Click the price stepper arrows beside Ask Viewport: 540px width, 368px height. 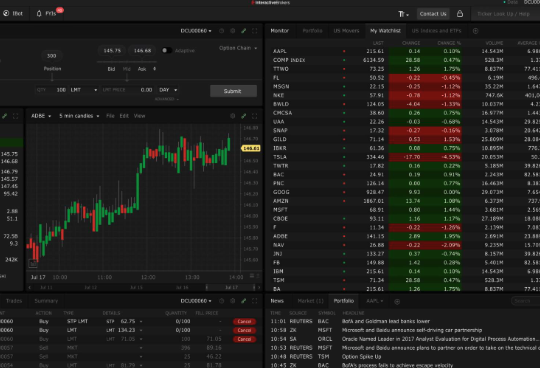[x=154, y=69]
